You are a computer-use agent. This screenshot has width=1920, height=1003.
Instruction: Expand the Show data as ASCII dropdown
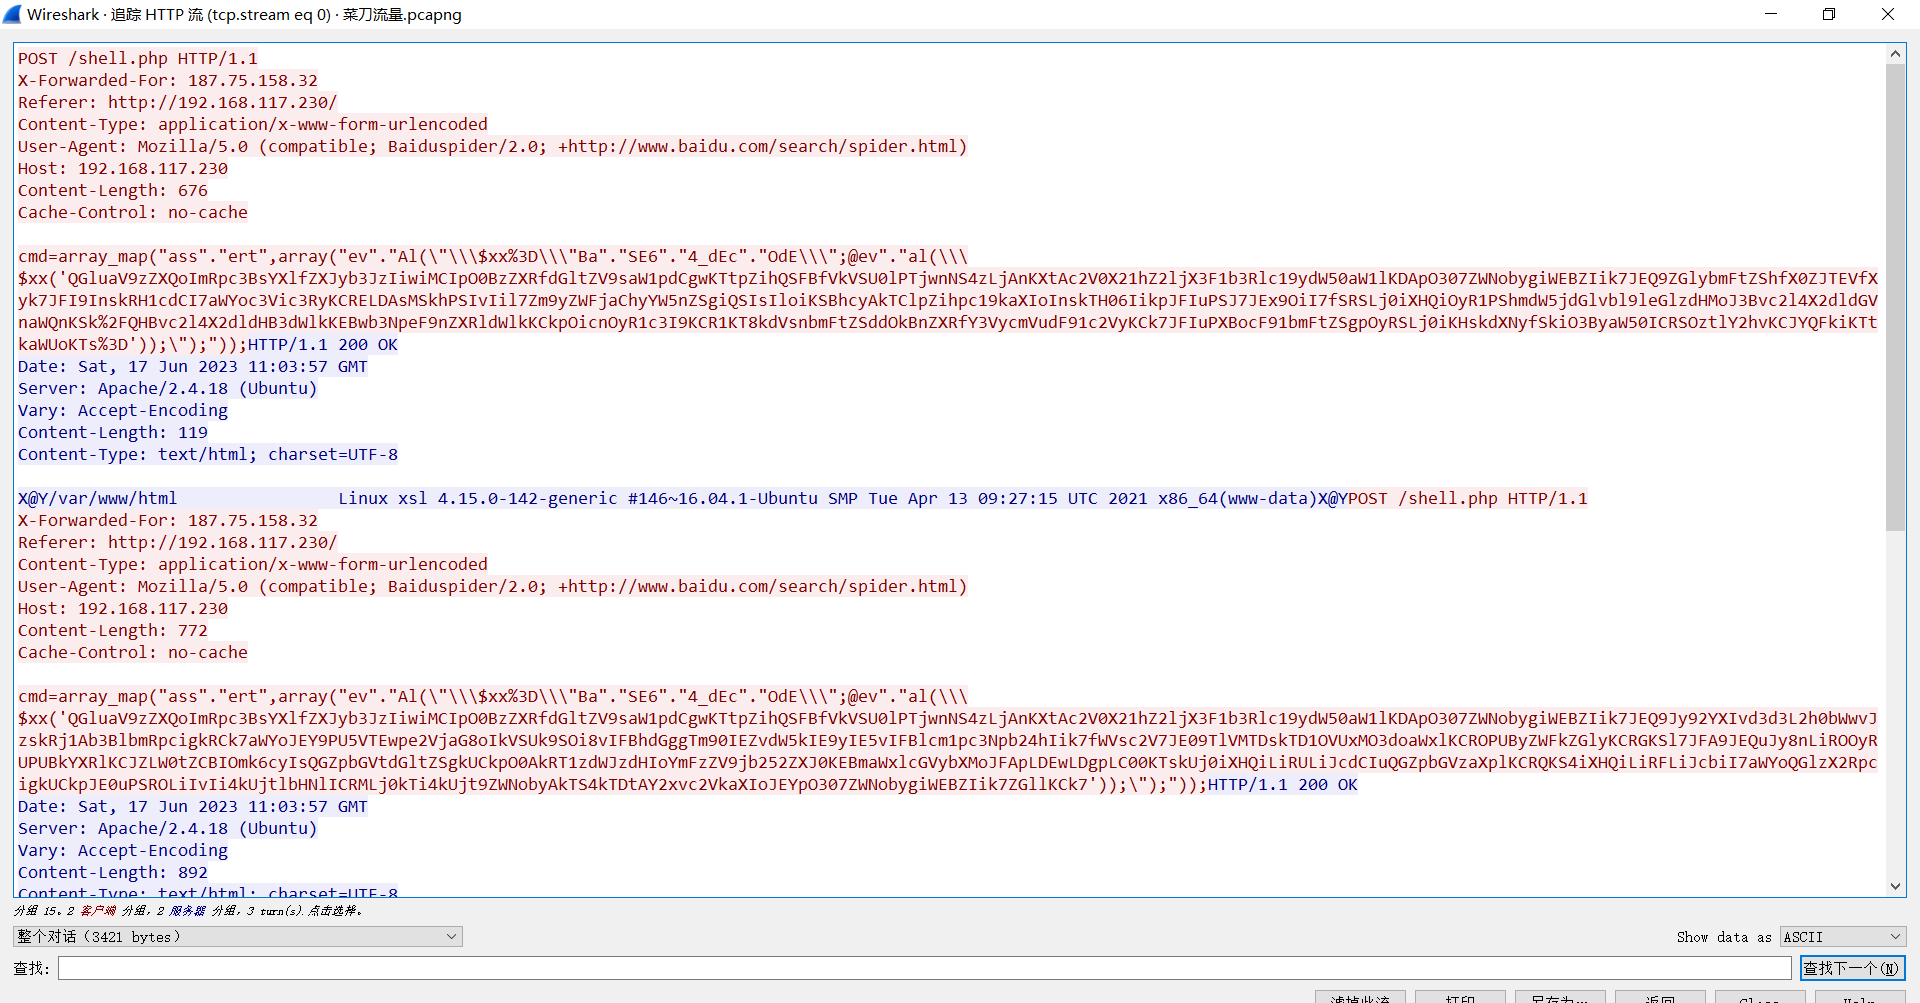[x=1842, y=937]
